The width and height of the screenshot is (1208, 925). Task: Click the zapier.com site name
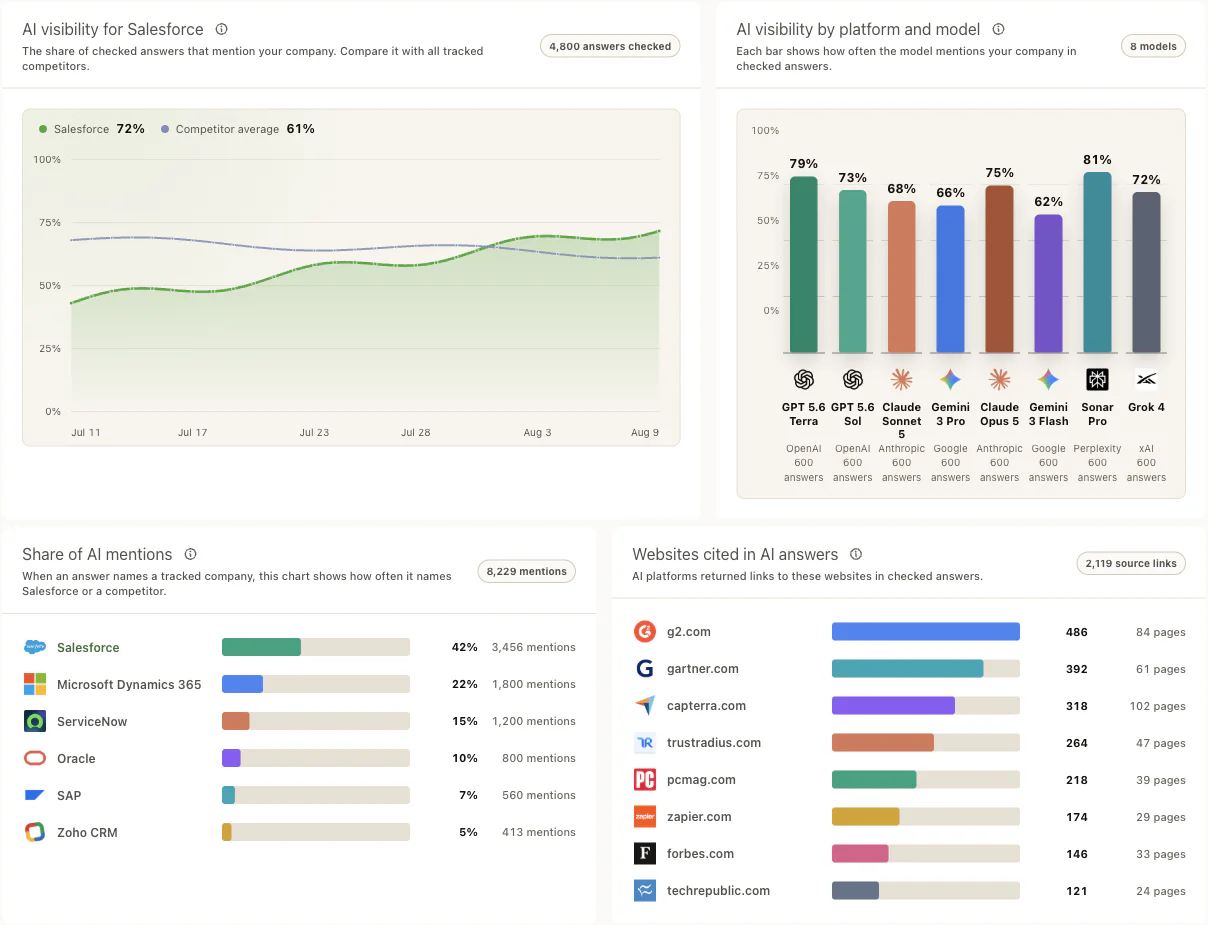click(x=699, y=817)
